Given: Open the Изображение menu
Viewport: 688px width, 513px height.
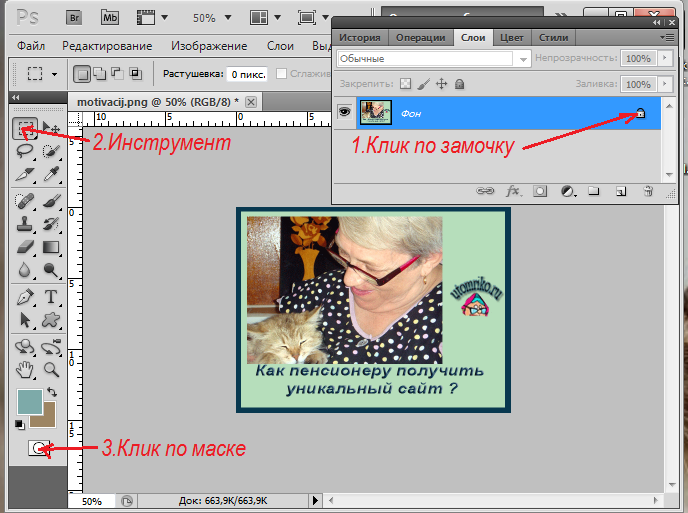Looking at the screenshot, I should pyautogui.click(x=208, y=46).
